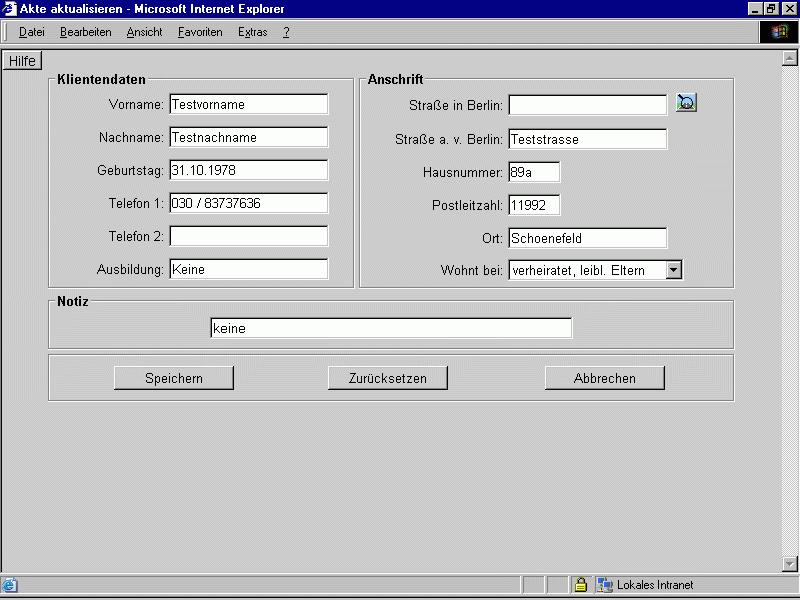Click the Postleitzahl field

click(534, 205)
